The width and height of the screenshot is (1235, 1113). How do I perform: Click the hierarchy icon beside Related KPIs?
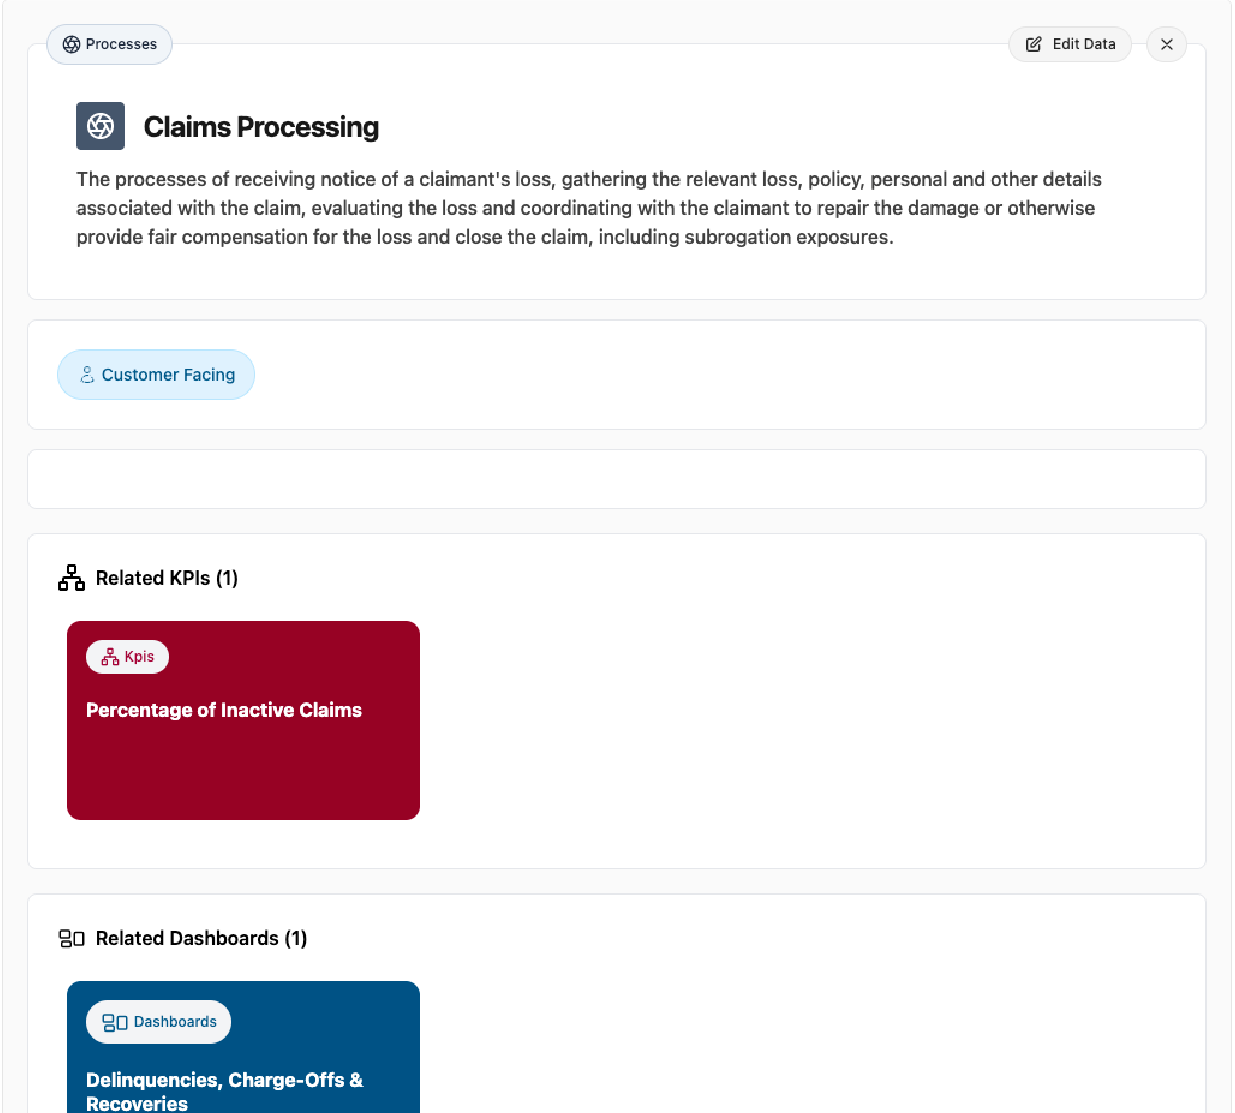pyautogui.click(x=71, y=578)
